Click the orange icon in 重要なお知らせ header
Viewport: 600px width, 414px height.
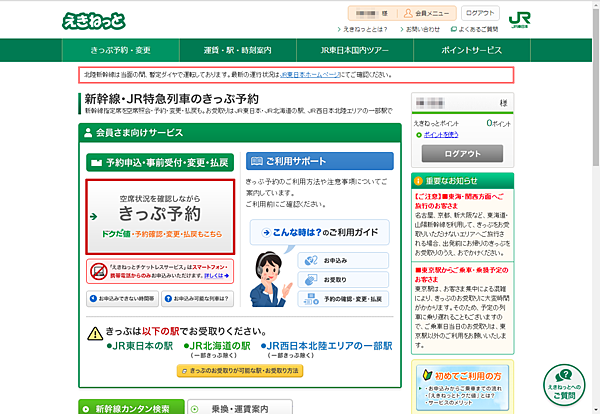418,181
